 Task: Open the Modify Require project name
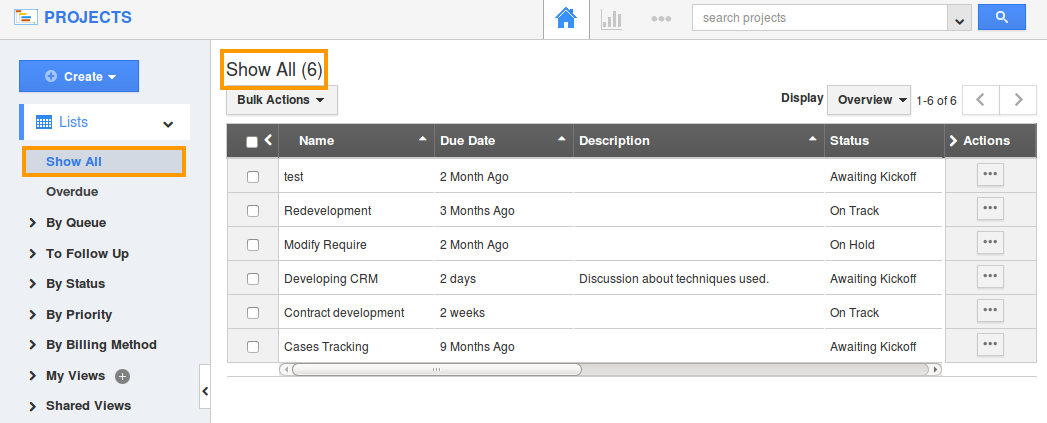click(325, 245)
